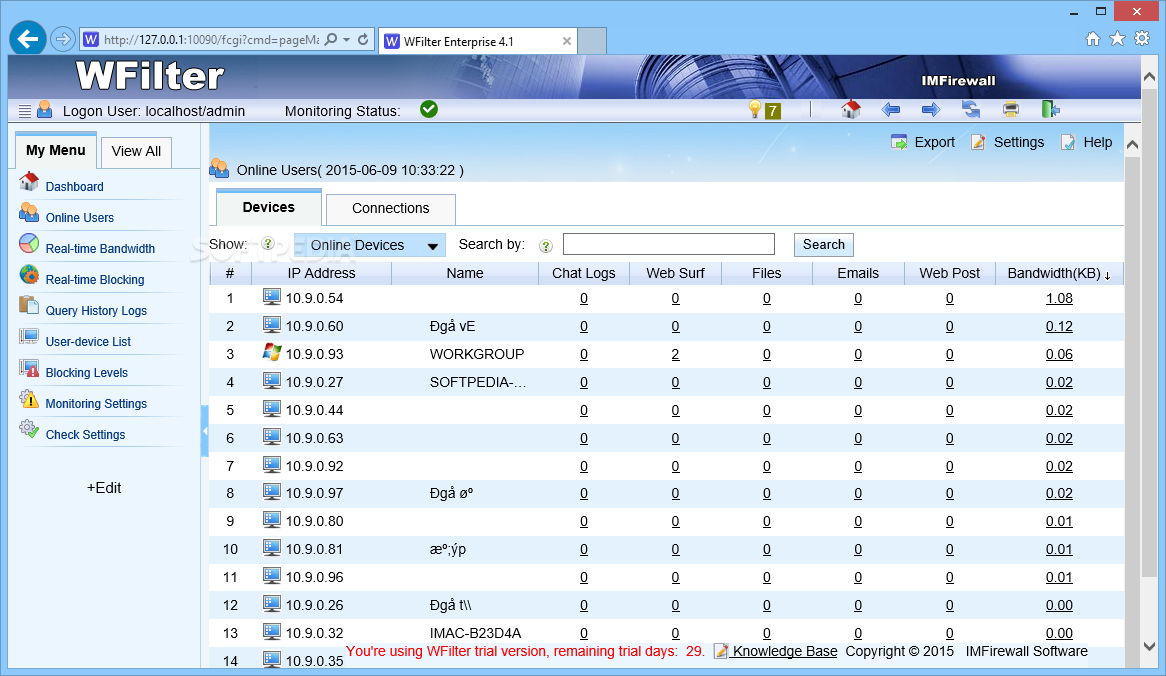1166x676 pixels.
Task: Click the browser URL address field
Action: coord(210,39)
